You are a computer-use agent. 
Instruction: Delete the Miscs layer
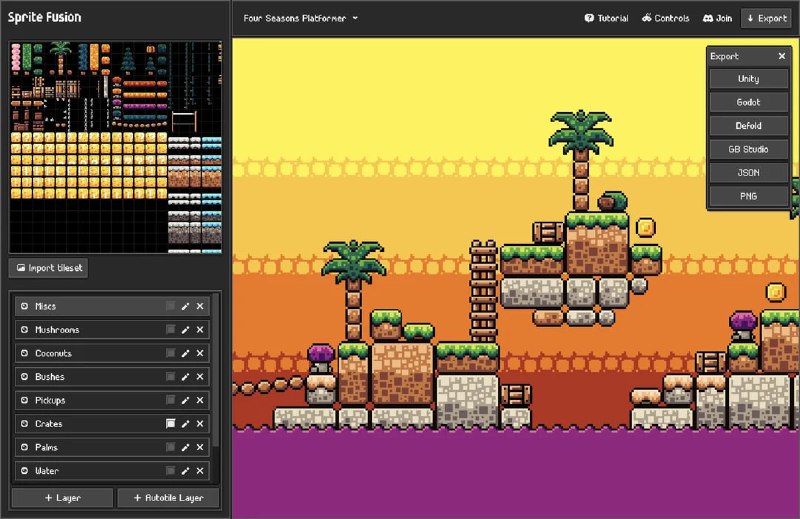pyautogui.click(x=200, y=306)
